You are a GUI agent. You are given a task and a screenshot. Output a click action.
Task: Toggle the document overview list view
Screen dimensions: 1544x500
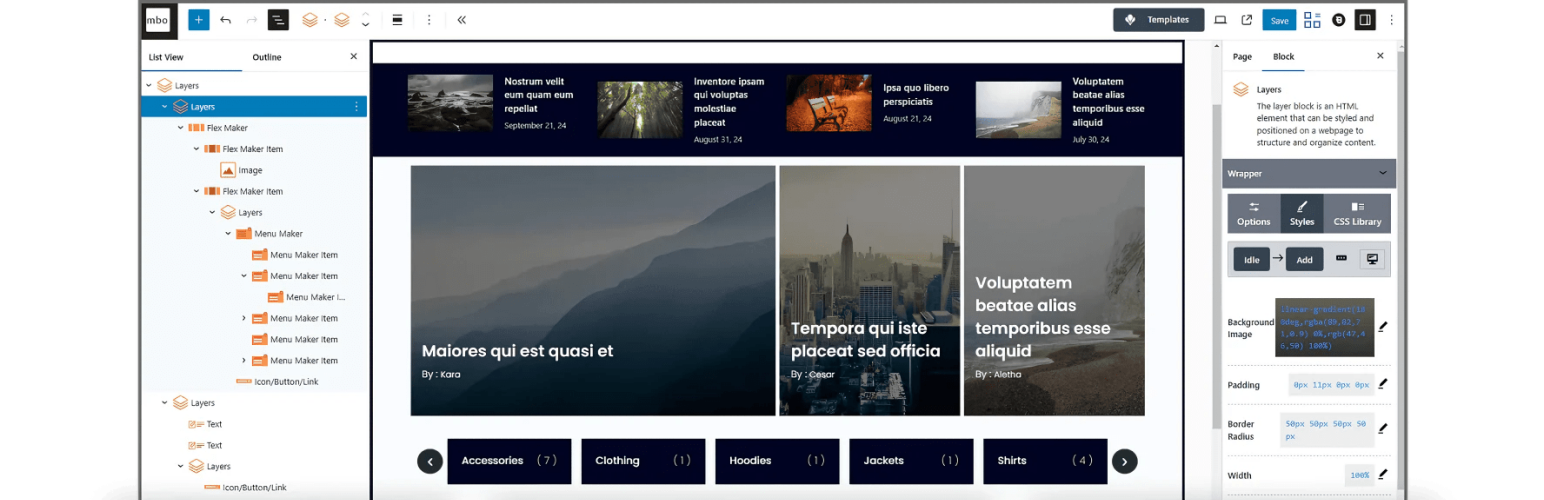pos(277,19)
